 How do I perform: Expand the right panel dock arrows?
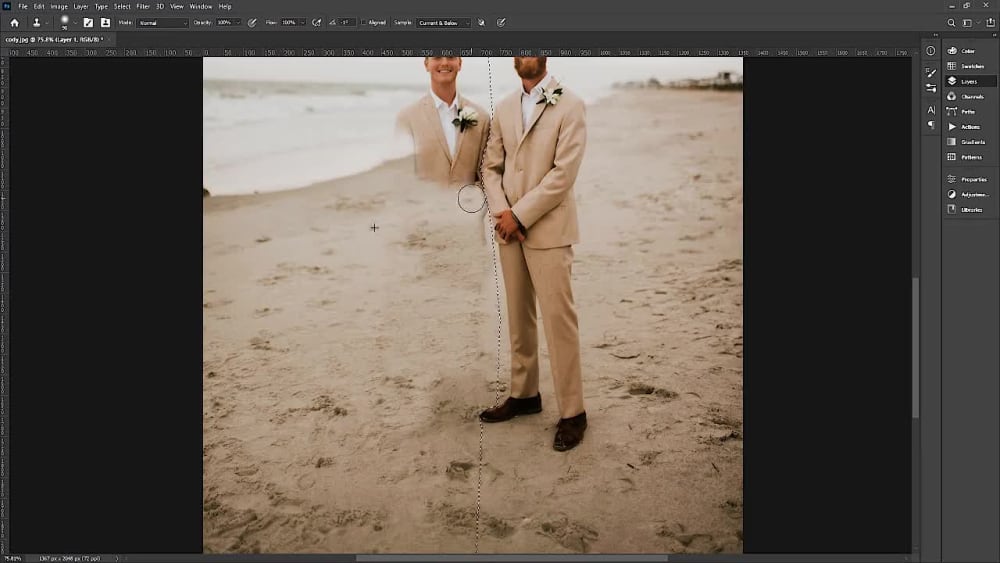(x=994, y=35)
